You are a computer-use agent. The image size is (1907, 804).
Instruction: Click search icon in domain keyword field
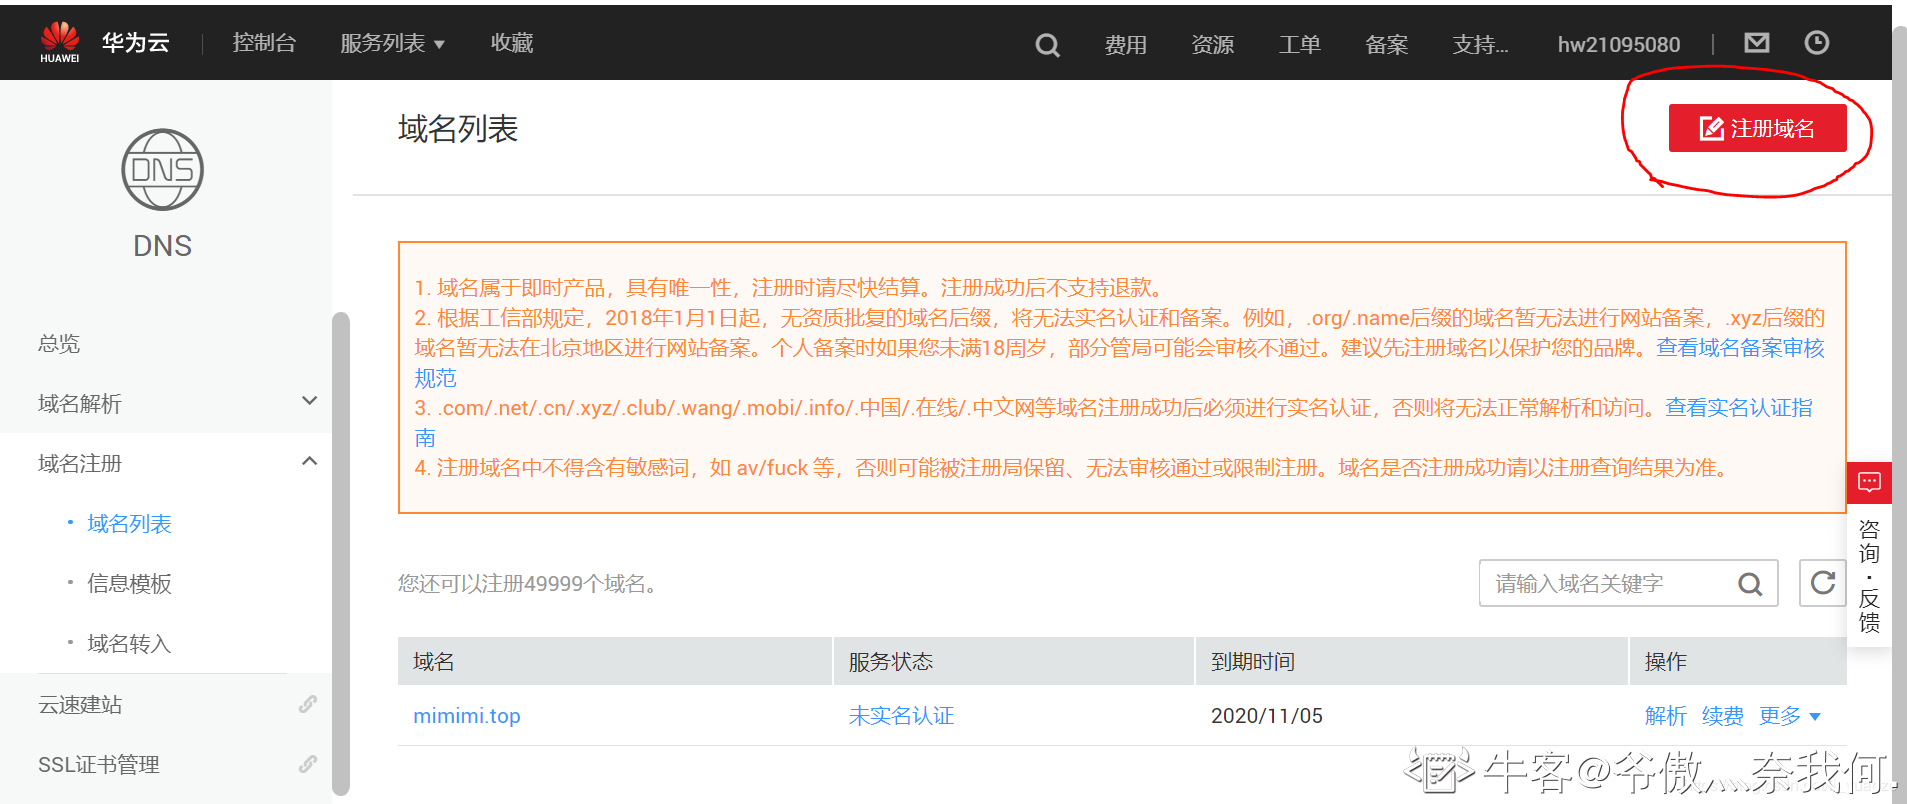click(1750, 584)
